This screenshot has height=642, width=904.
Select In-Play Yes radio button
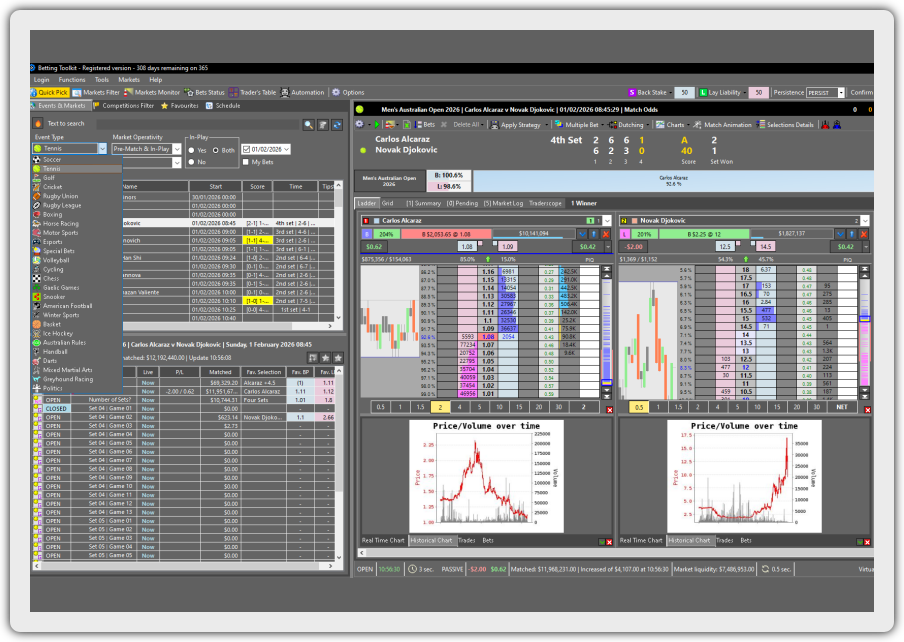191,150
